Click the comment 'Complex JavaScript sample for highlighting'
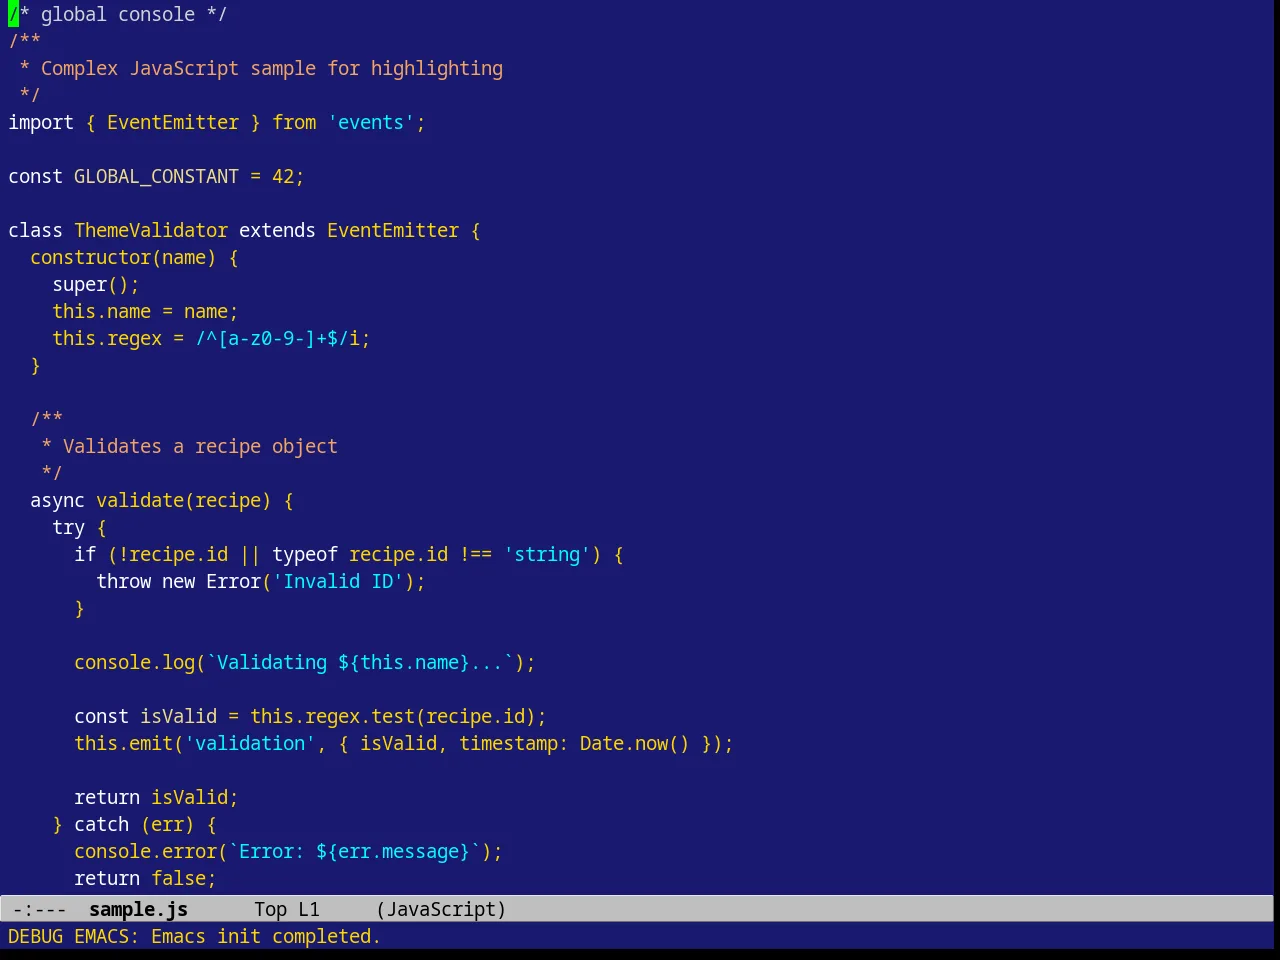The image size is (1280, 960). (272, 68)
